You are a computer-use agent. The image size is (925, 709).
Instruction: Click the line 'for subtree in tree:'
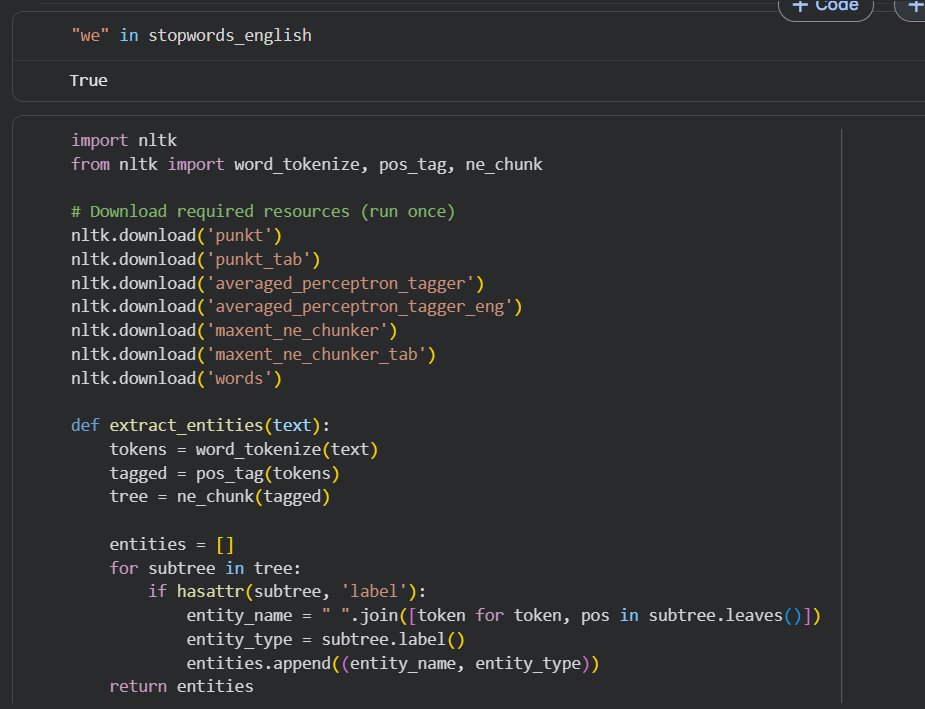[x=205, y=569]
